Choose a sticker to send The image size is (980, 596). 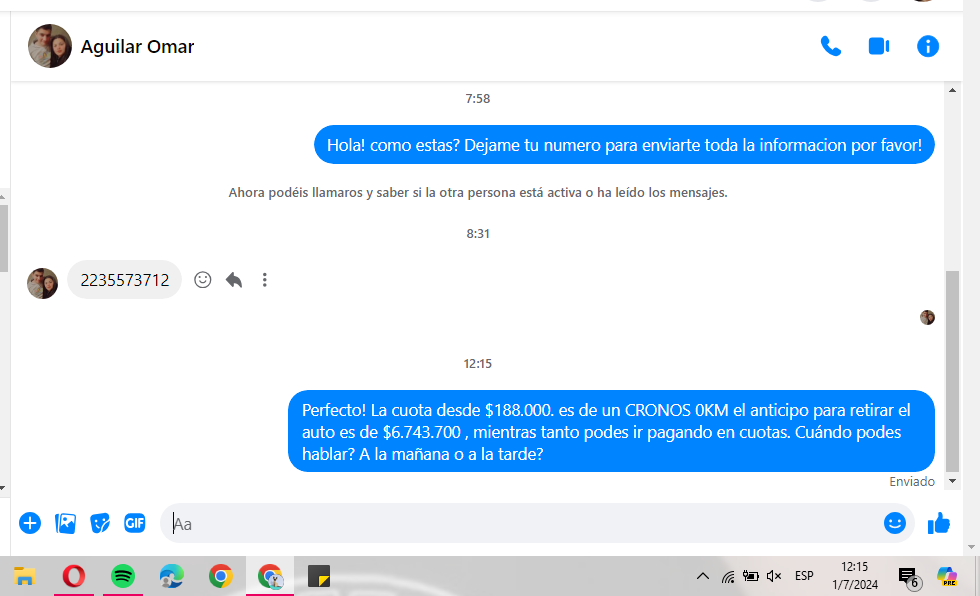pyautogui.click(x=100, y=523)
